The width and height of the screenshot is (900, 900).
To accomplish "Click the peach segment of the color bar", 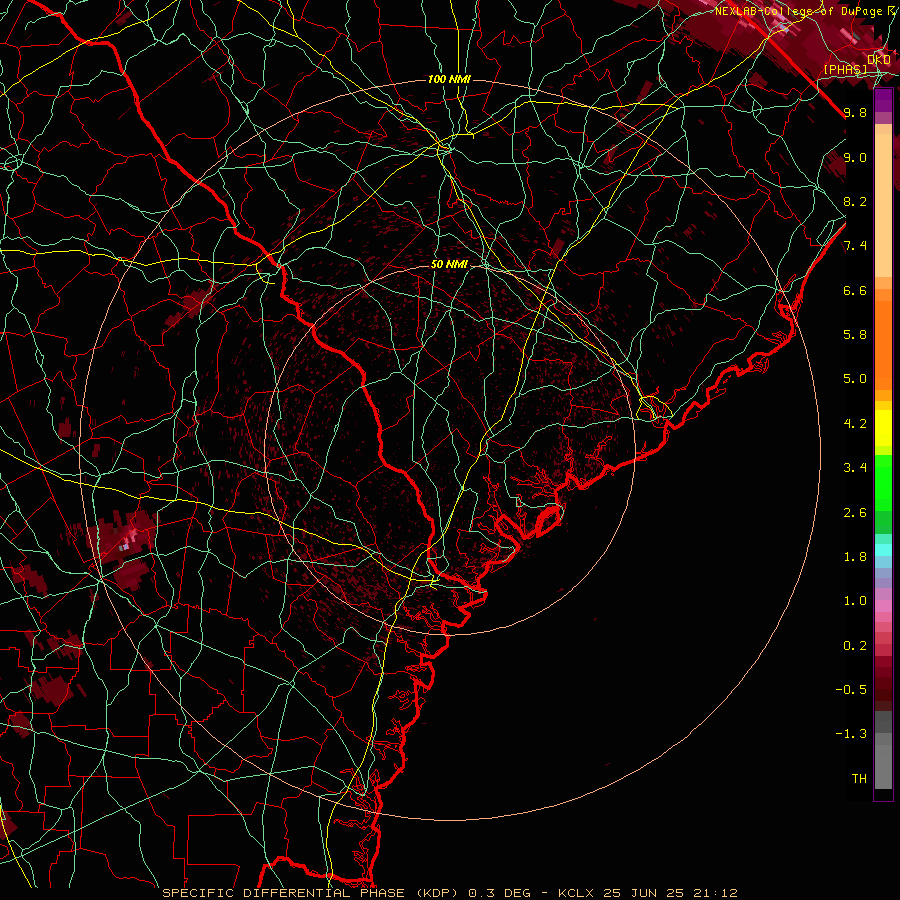I will point(883,205).
